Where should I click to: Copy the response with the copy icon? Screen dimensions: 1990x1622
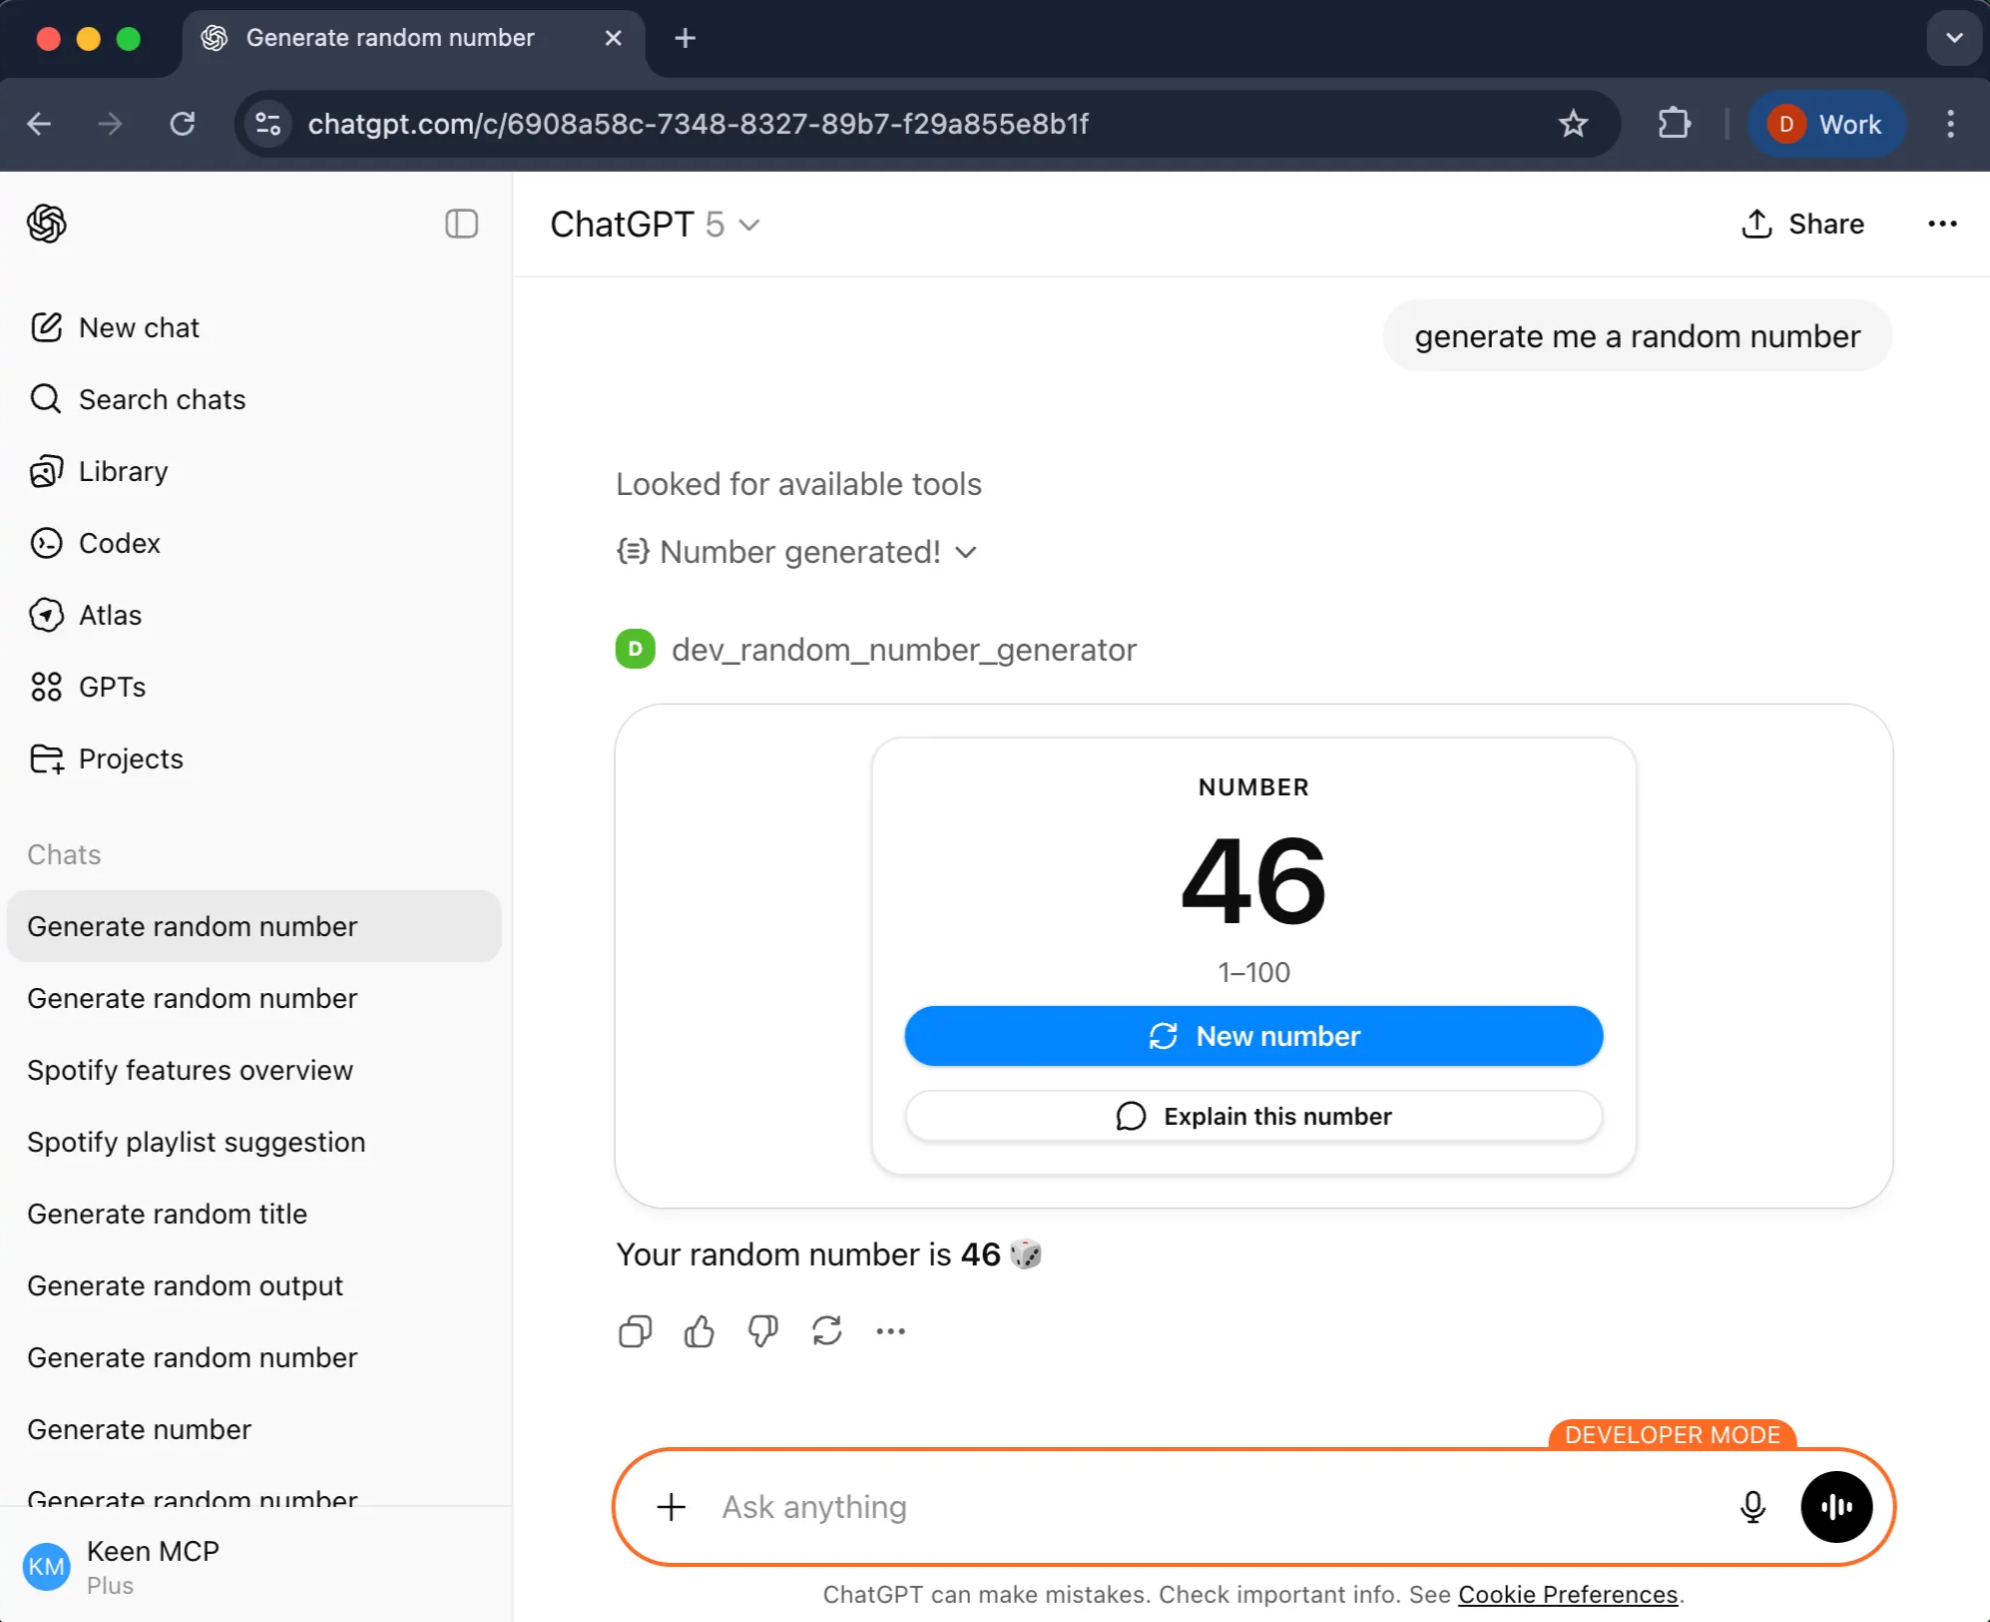coord(635,1331)
